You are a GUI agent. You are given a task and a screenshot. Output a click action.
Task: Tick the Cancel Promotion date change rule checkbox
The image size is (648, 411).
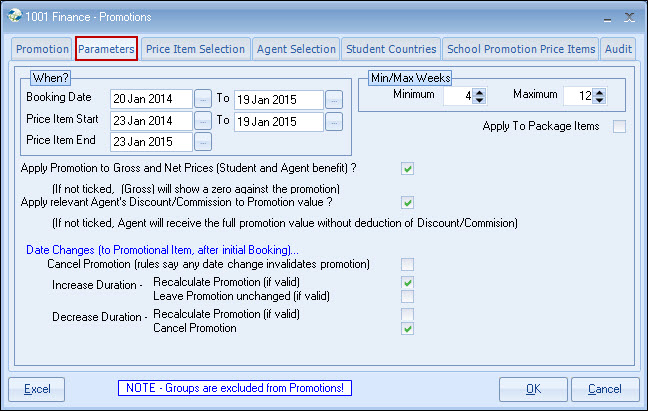407,264
